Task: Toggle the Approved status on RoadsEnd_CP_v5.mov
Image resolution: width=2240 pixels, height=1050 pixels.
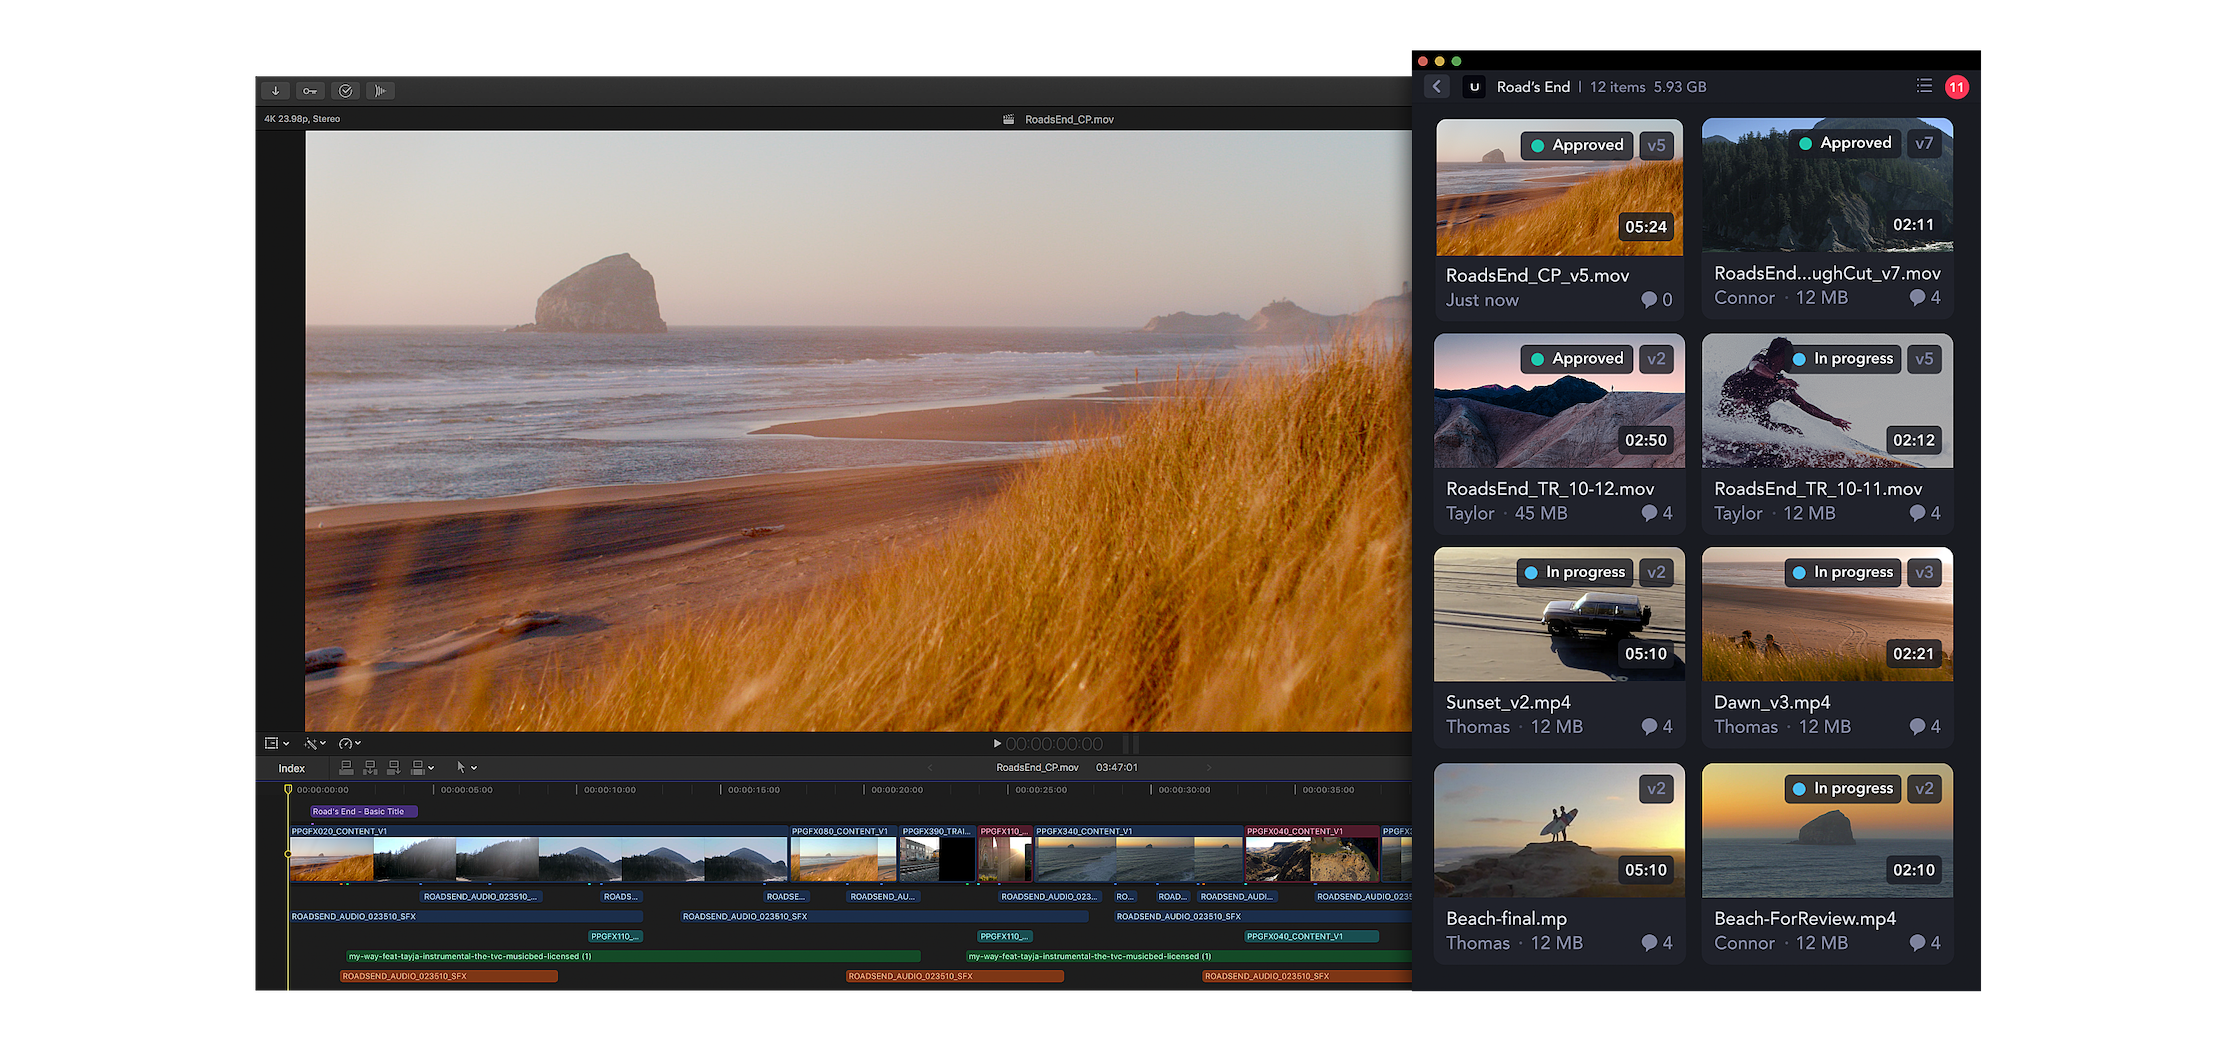Action: click(x=1576, y=145)
